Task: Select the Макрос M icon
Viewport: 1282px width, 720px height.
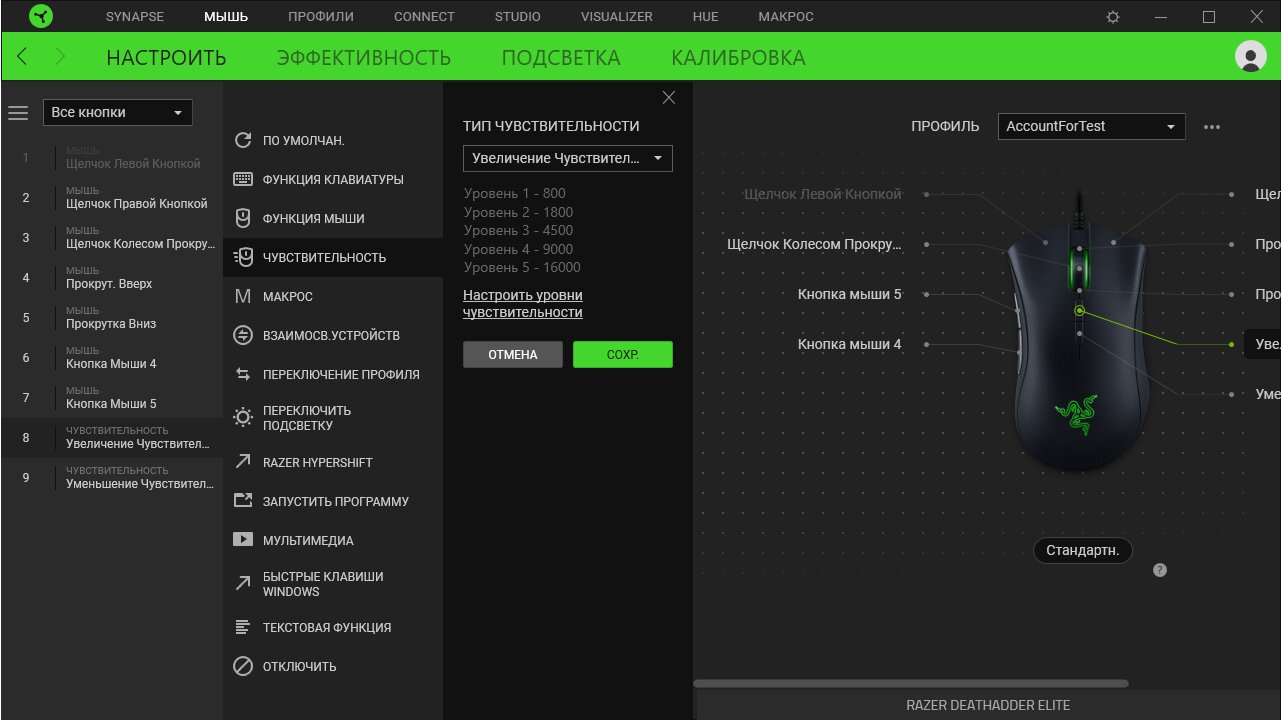Action: pos(243,297)
